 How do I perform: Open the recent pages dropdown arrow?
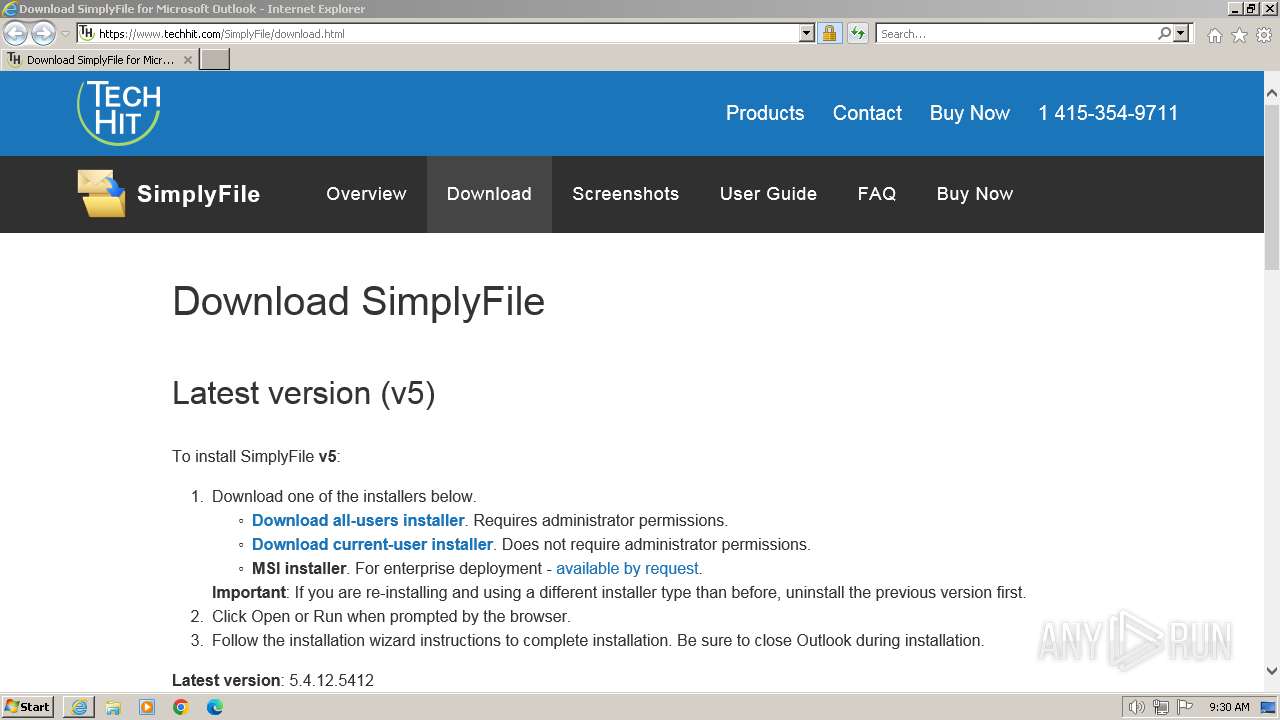65,34
